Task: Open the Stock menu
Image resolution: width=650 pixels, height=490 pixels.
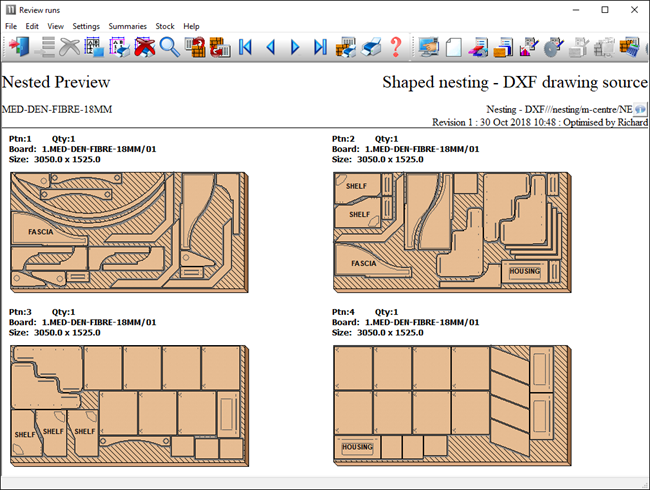Action: (164, 26)
